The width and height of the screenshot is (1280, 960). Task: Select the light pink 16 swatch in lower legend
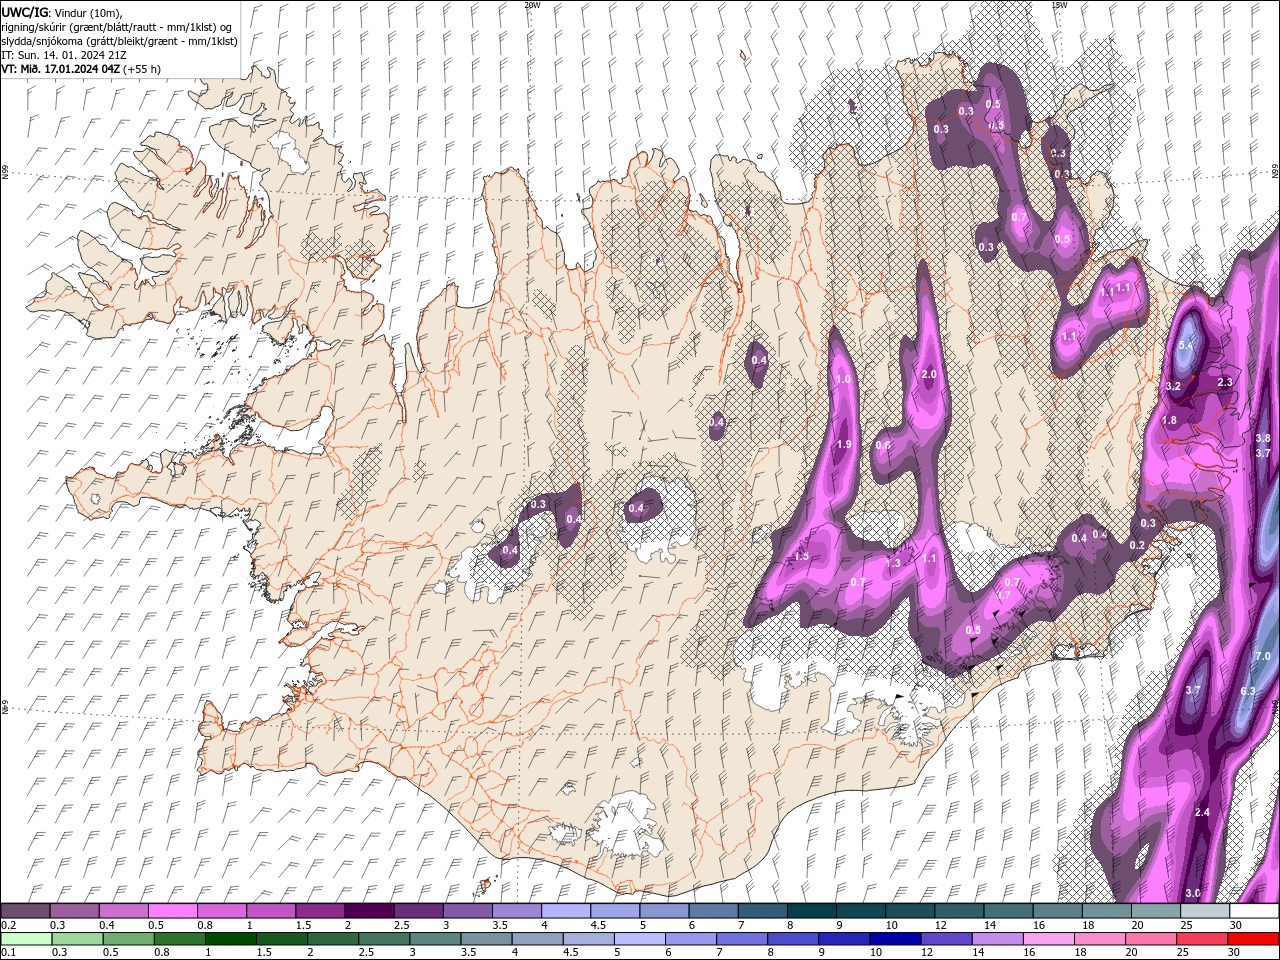1047,939
